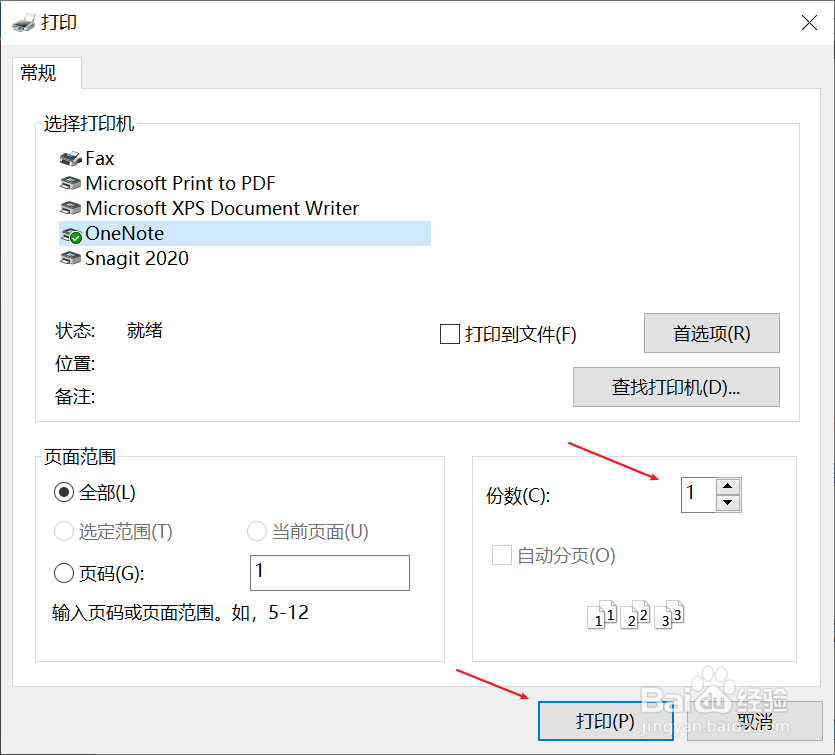Screen dimensions: 835x755
Task: Open the 常规 tab
Action: (x=47, y=73)
